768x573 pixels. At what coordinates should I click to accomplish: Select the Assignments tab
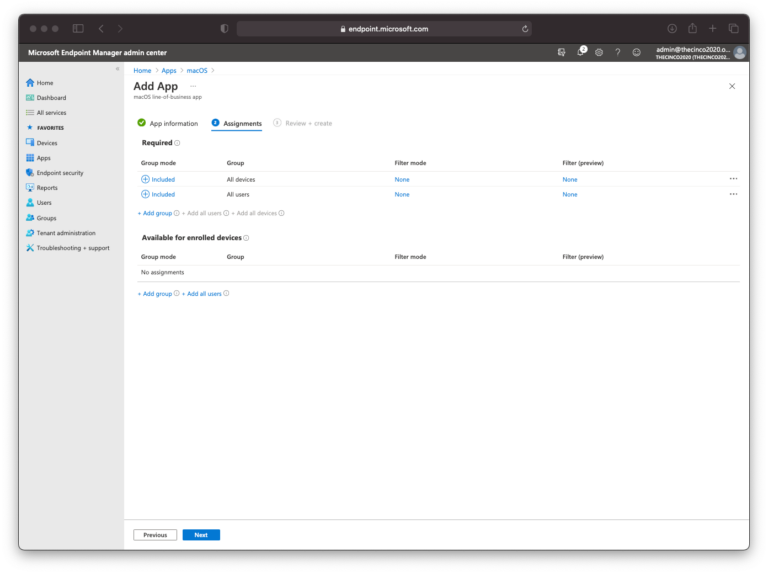tap(242, 123)
